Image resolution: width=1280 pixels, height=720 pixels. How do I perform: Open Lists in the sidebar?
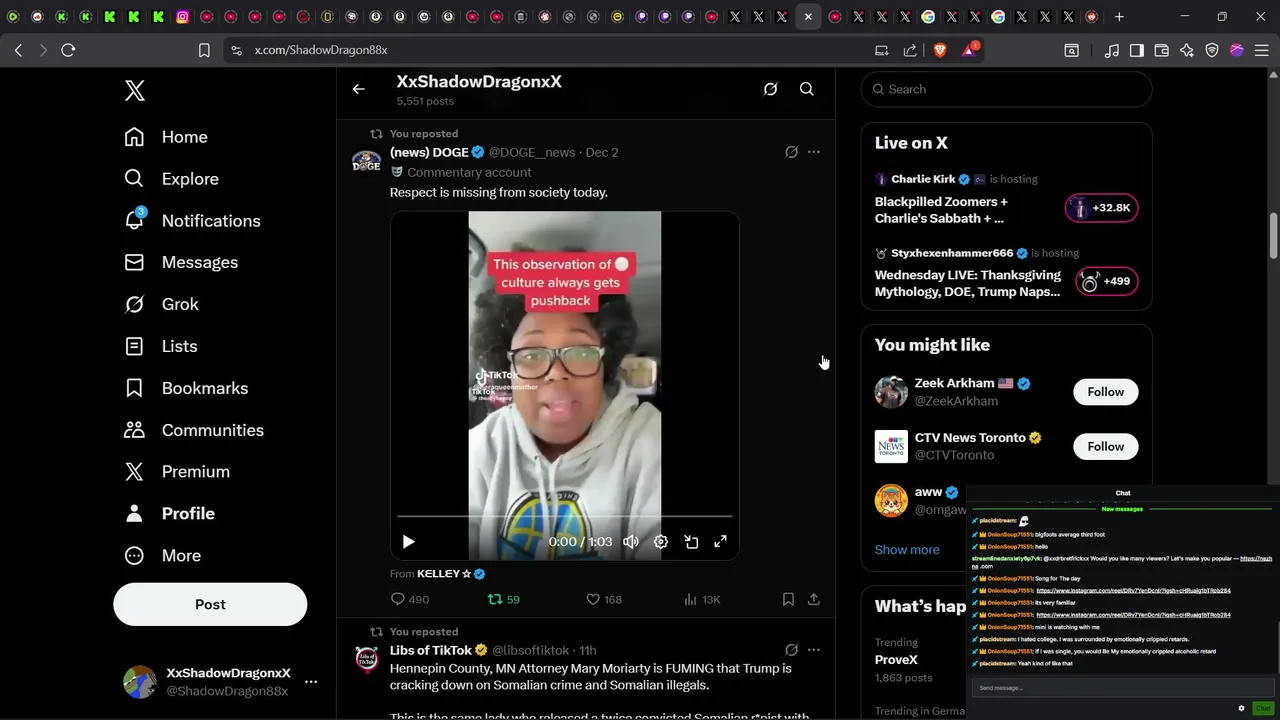(160, 346)
